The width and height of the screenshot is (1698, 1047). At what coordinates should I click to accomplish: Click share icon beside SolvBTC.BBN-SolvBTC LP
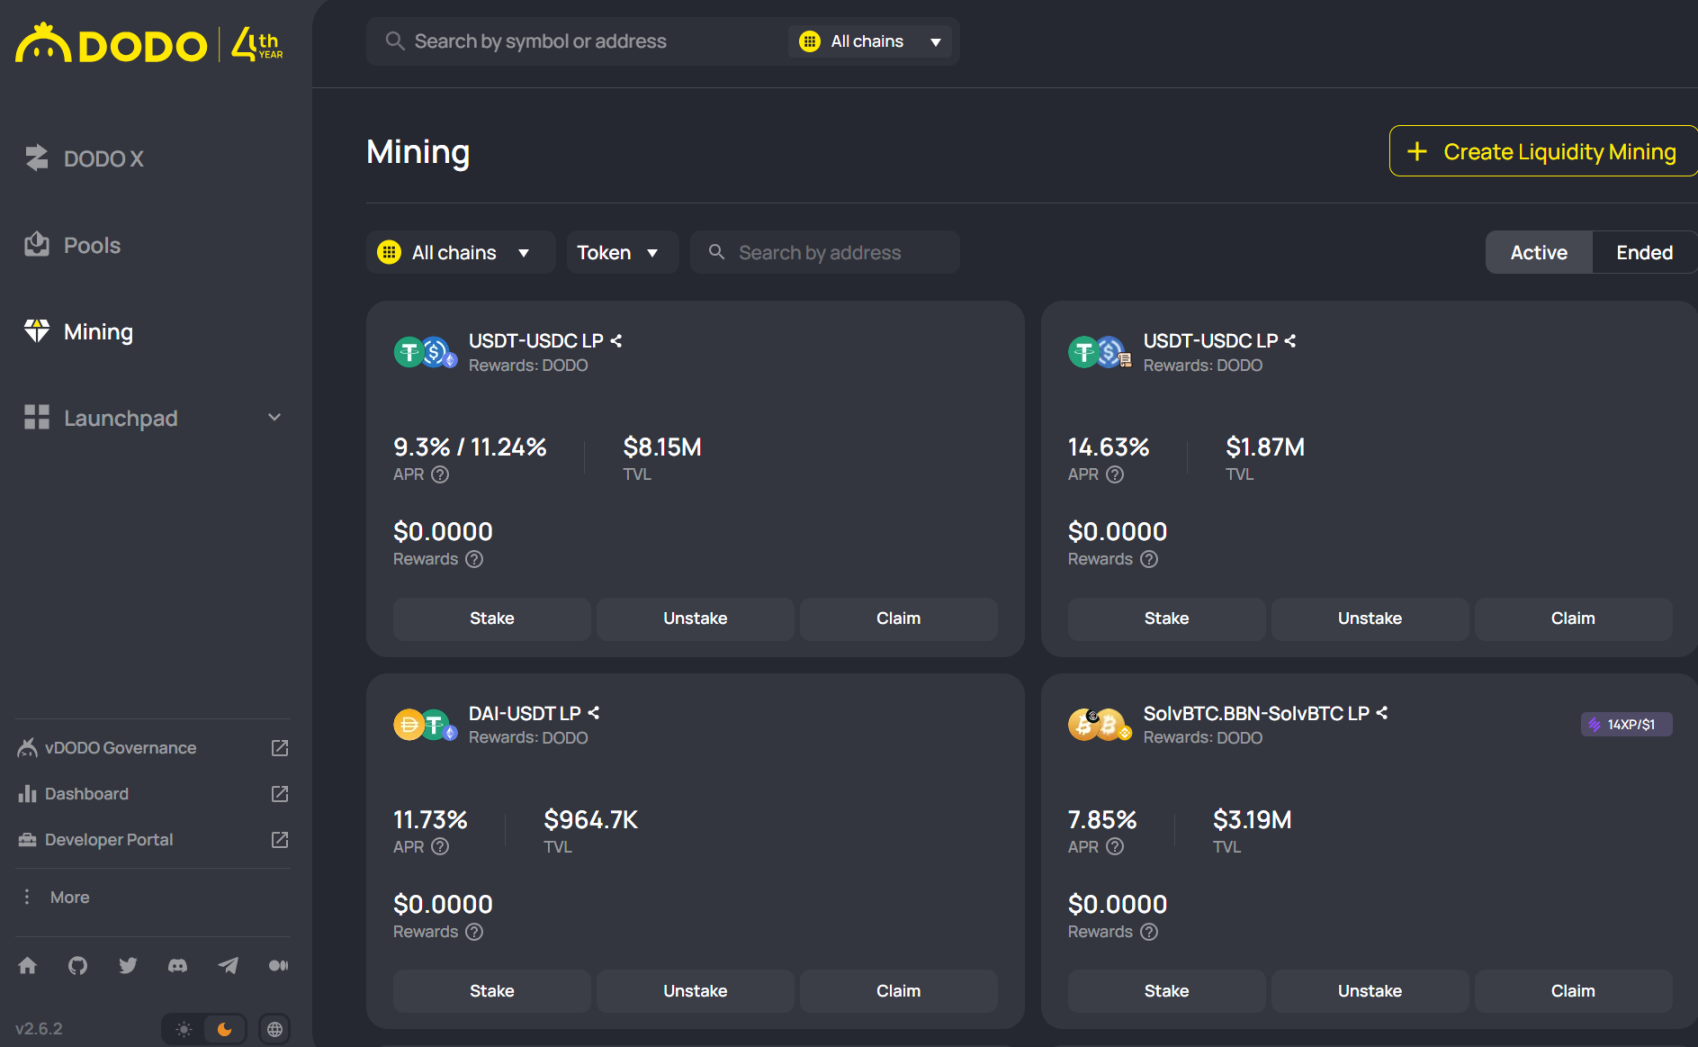[x=1382, y=713]
